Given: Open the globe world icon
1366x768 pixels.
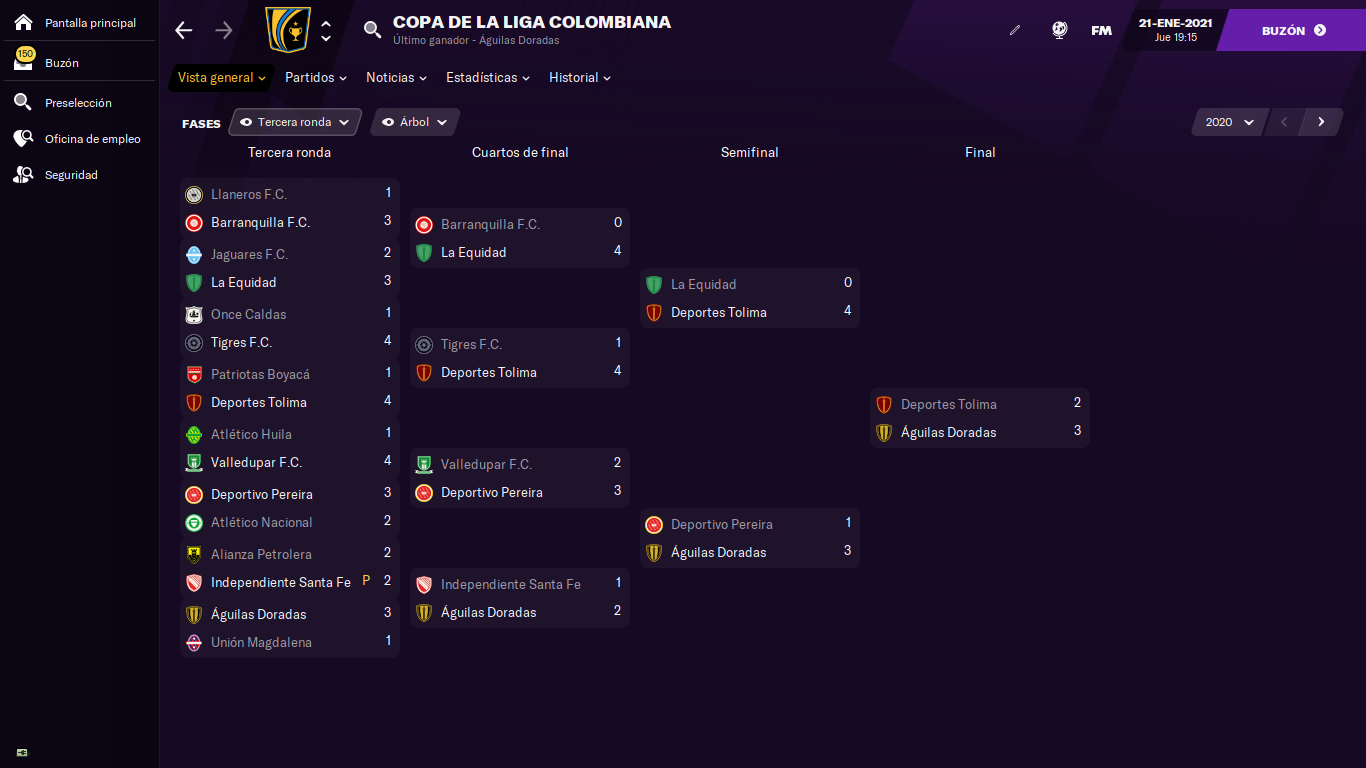Looking at the screenshot, I should point(1060,30).
